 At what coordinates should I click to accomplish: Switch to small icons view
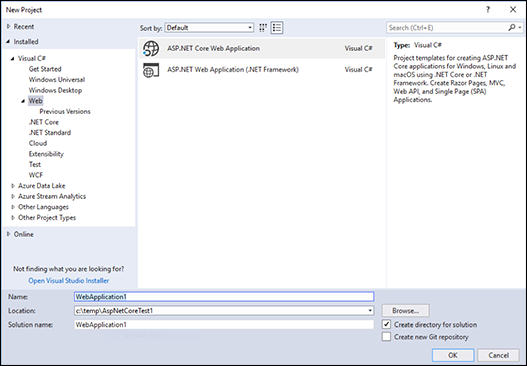pos(263,28)
